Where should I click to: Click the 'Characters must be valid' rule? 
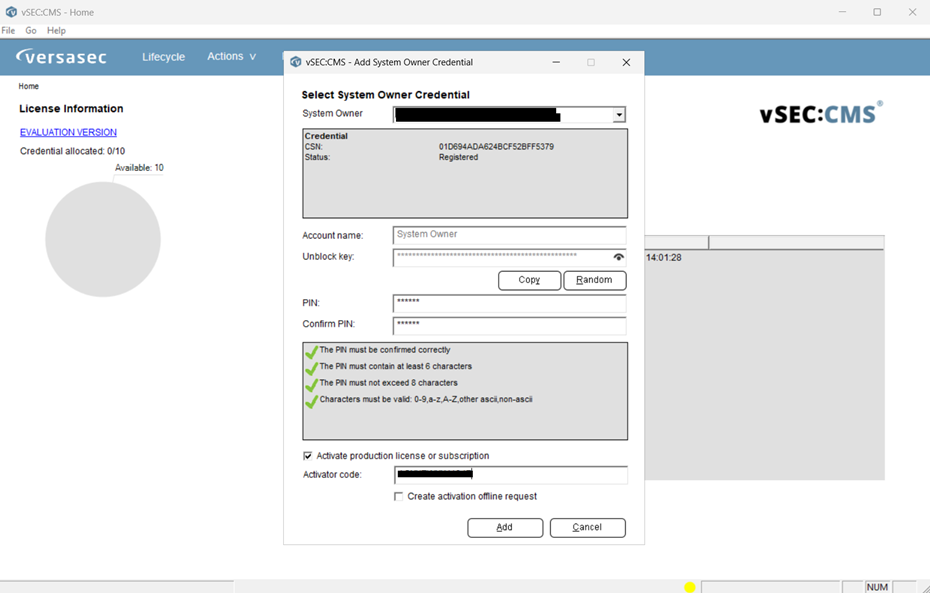click(x=426, y=400)
